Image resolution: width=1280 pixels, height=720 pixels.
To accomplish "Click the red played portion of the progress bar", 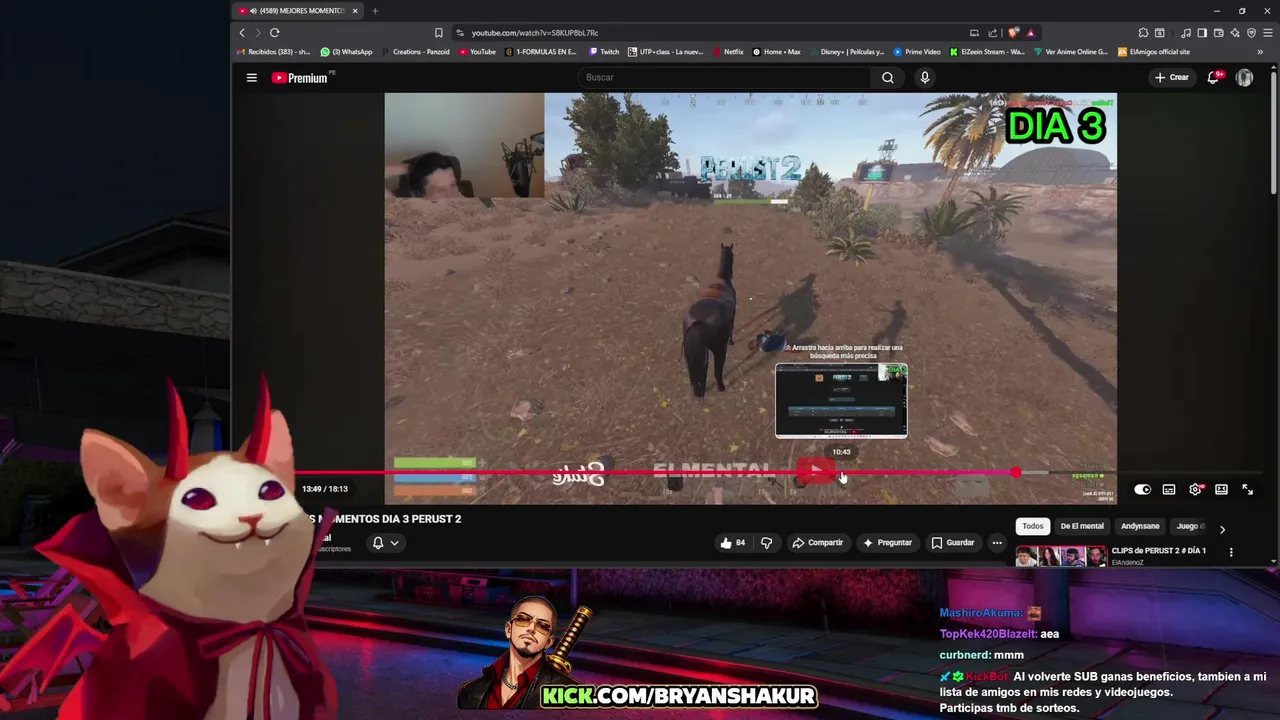I will click(x=655, y=472).
